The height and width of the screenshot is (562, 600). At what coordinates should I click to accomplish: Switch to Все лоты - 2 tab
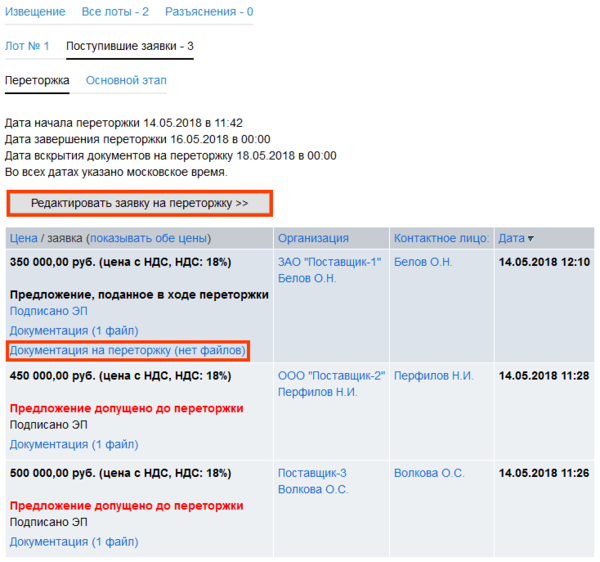[115, 12]
